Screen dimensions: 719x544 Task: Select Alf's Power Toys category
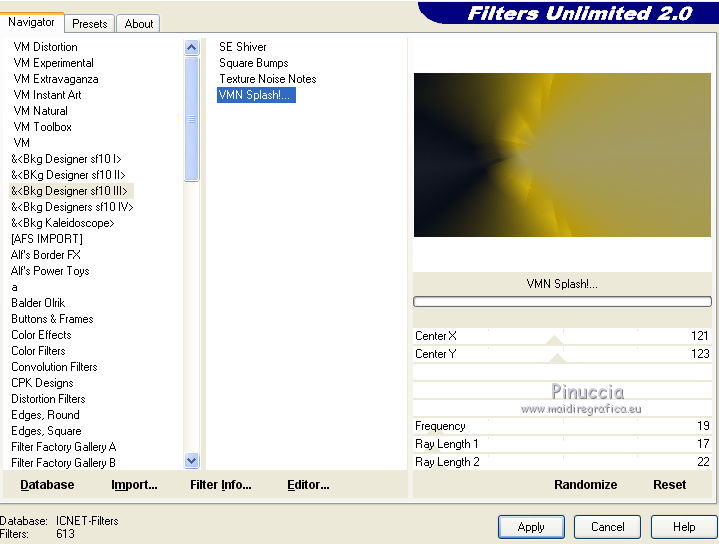pos(50,271)
